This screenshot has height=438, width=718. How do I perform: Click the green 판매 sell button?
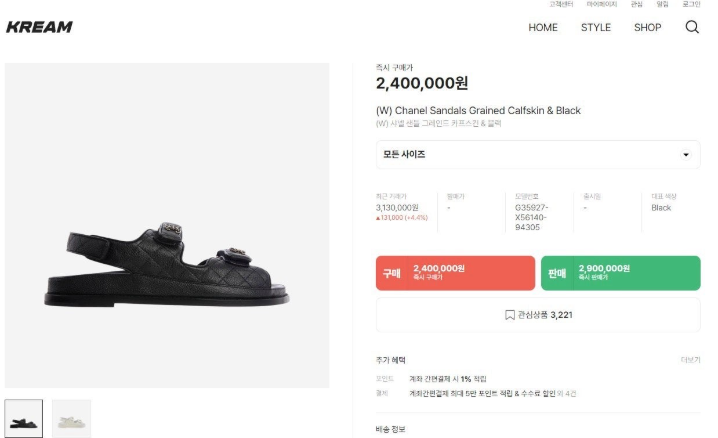(x=620, y=273)
